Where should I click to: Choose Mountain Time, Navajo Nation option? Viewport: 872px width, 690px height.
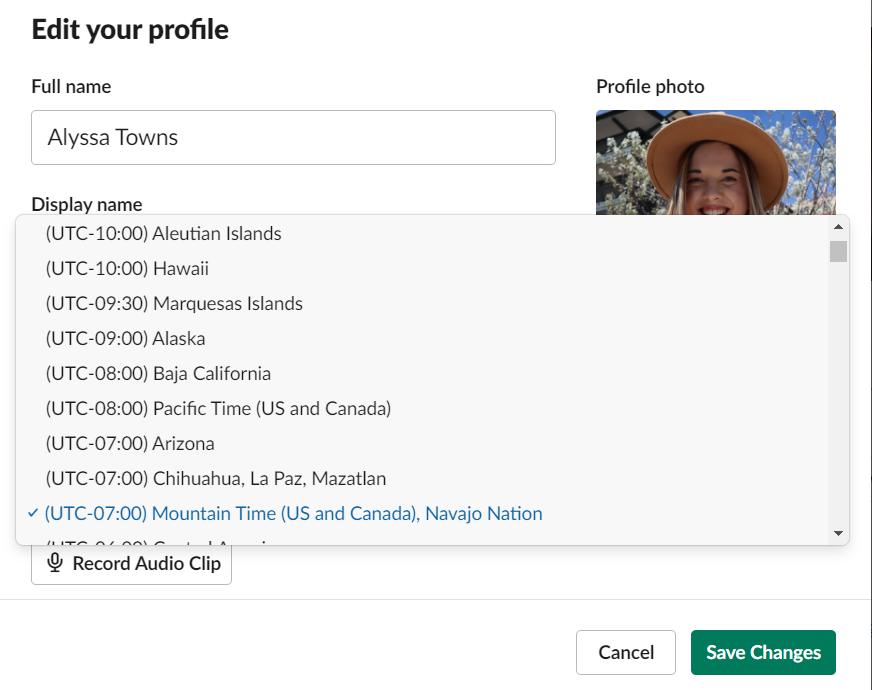tap(293, 513)
